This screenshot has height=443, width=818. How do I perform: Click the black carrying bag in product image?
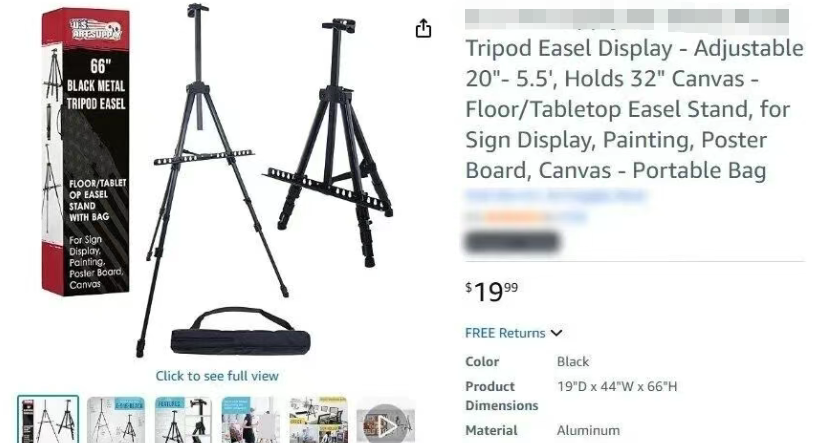pyautogui.click(x=240, y=332)
